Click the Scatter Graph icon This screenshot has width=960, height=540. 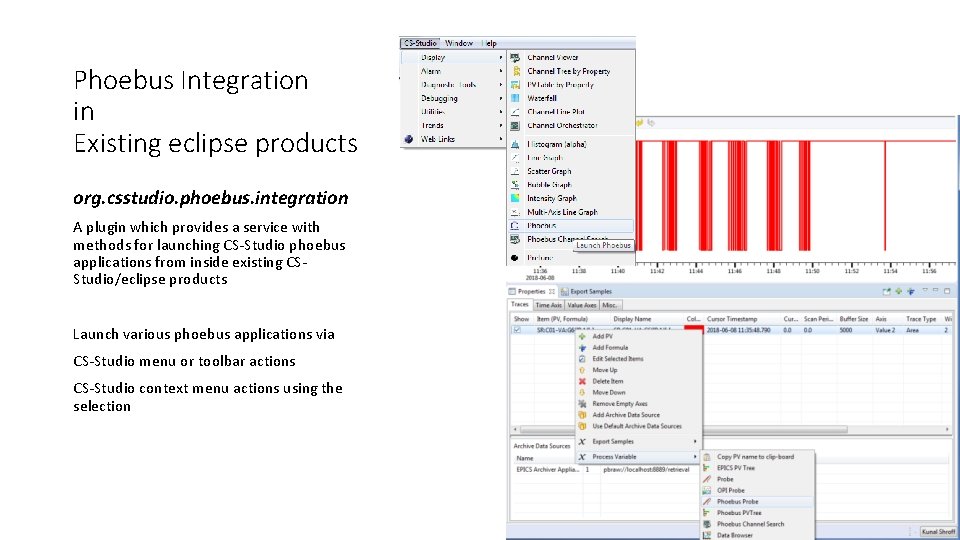[515, 171]
